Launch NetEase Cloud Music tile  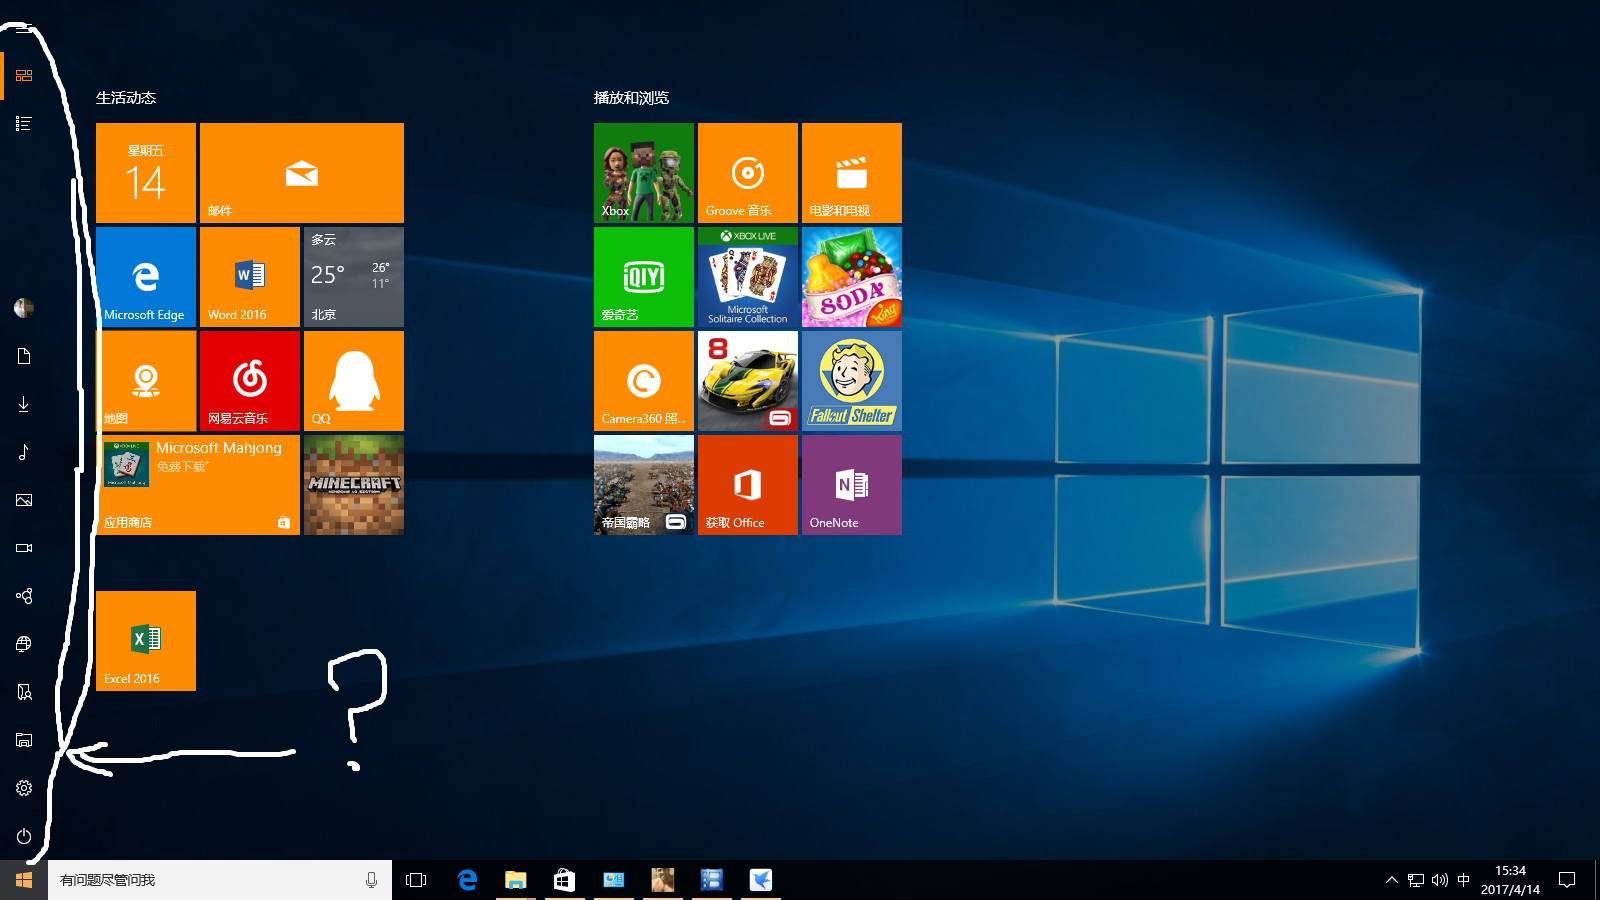(x=250, y=381)
